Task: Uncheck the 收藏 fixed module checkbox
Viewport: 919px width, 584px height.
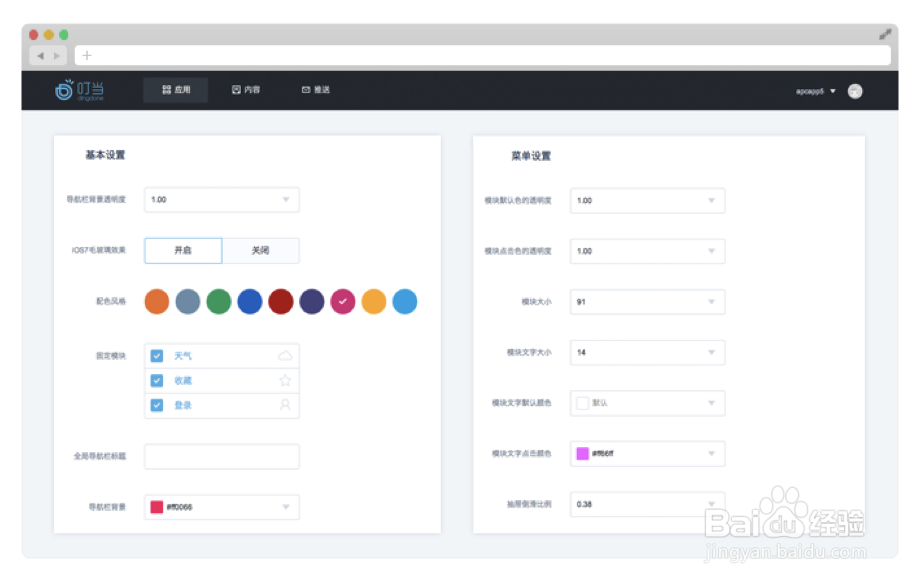Action: 157,380
